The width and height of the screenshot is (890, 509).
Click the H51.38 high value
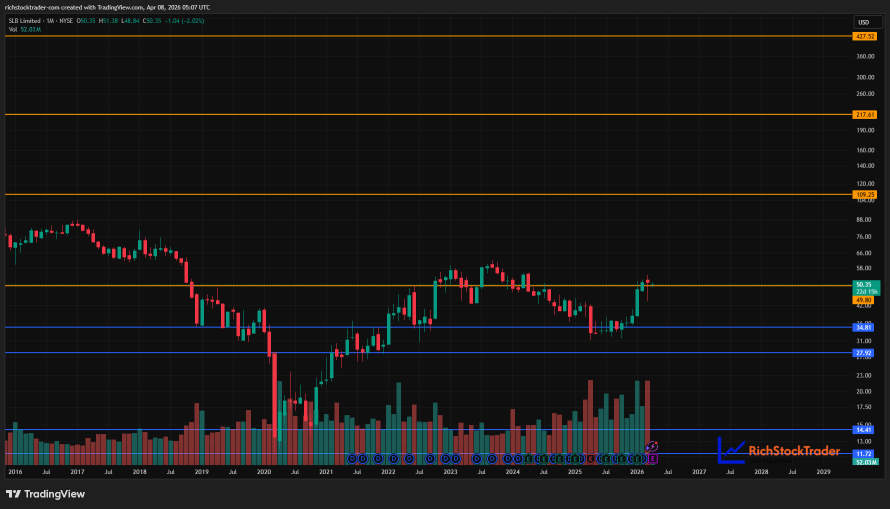(108, 21)
